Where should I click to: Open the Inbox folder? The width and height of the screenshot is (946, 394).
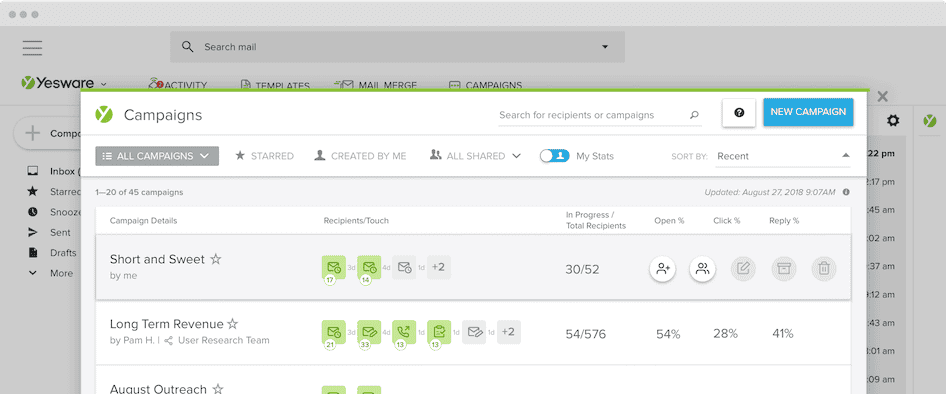click(54, 171)
